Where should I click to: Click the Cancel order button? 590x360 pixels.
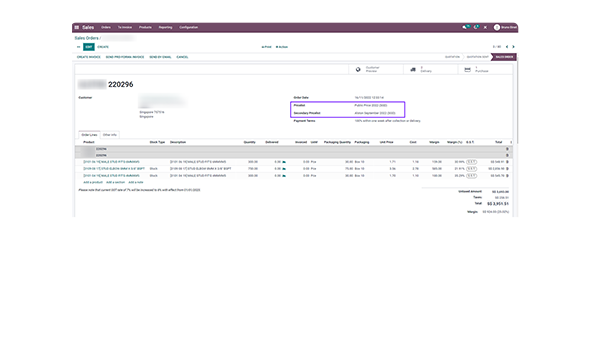tap(182, 57)
